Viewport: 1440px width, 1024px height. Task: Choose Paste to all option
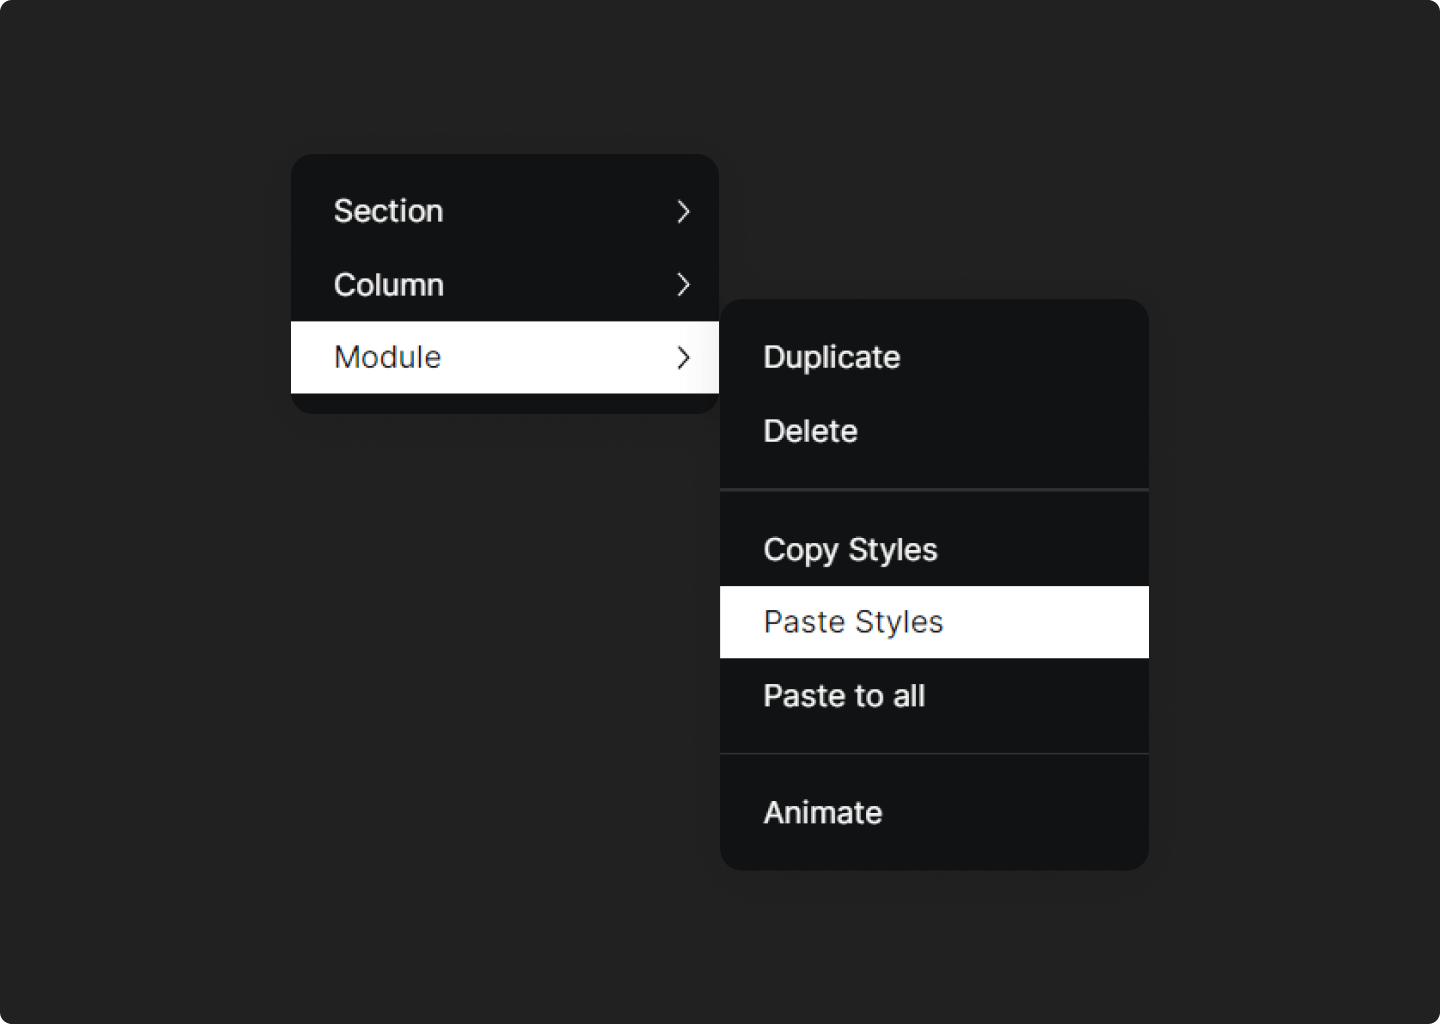pyautogui.click(x=843, y=695)
